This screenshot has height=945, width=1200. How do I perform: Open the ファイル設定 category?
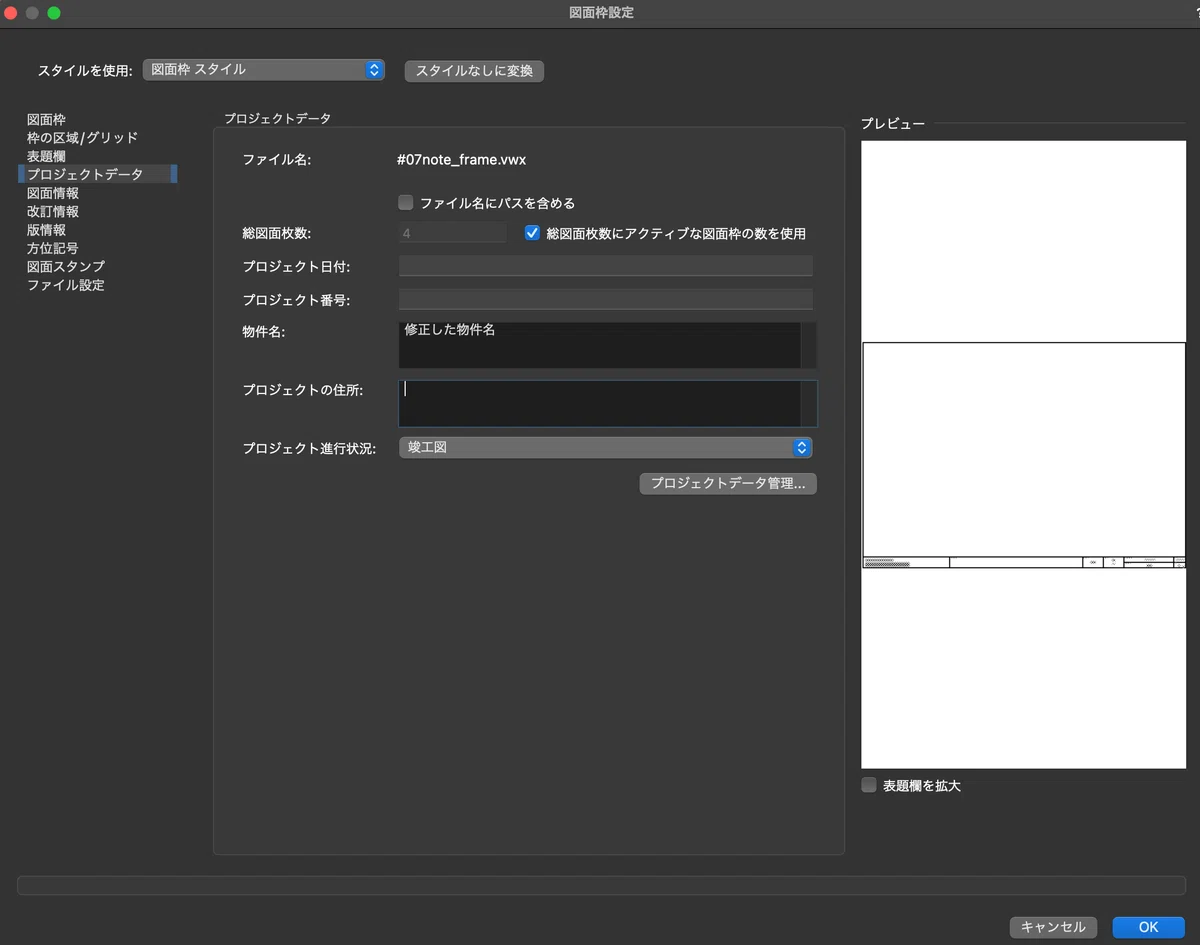tap(65, 285)
